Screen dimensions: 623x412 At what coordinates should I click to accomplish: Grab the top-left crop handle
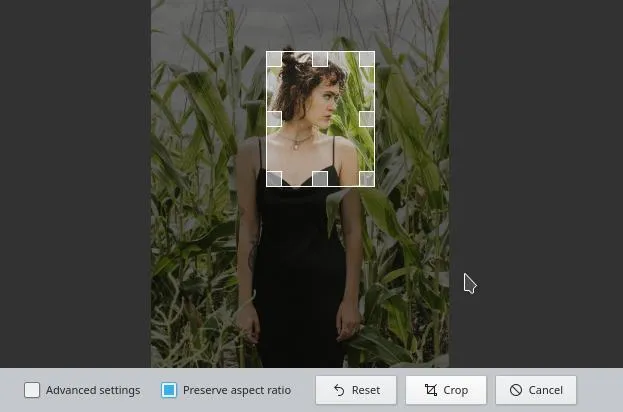(274, 59)
